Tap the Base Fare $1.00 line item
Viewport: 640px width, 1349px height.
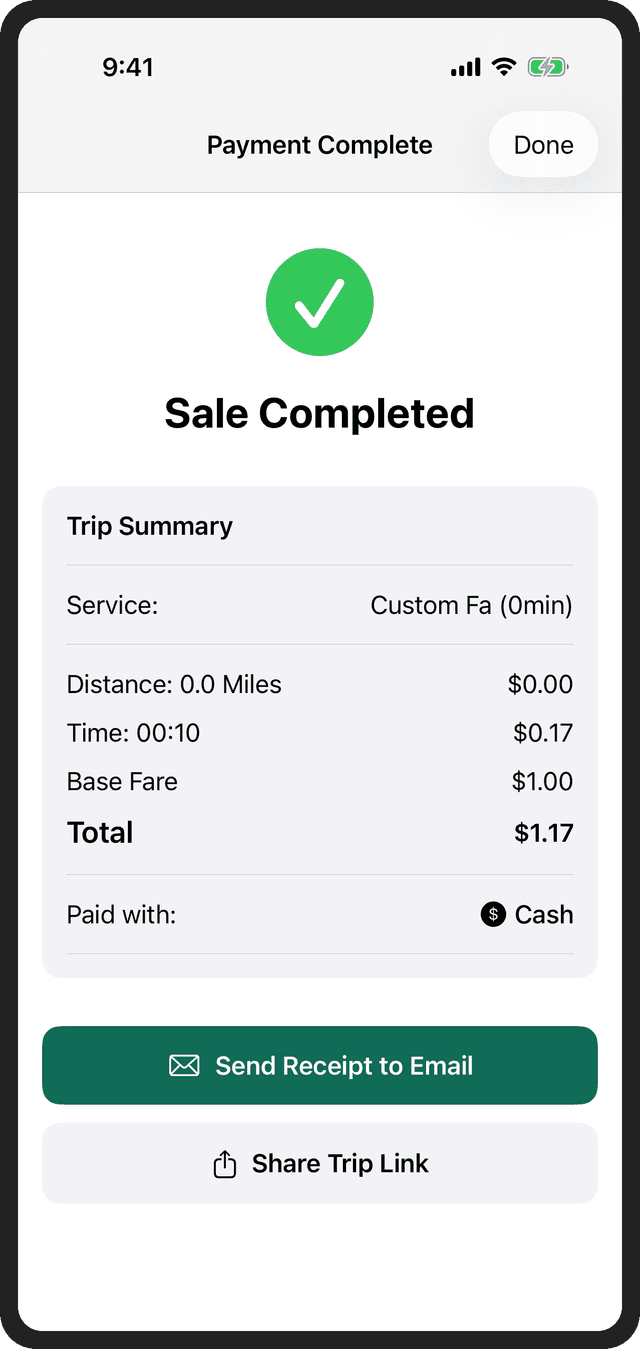click(x=320, y=781)
